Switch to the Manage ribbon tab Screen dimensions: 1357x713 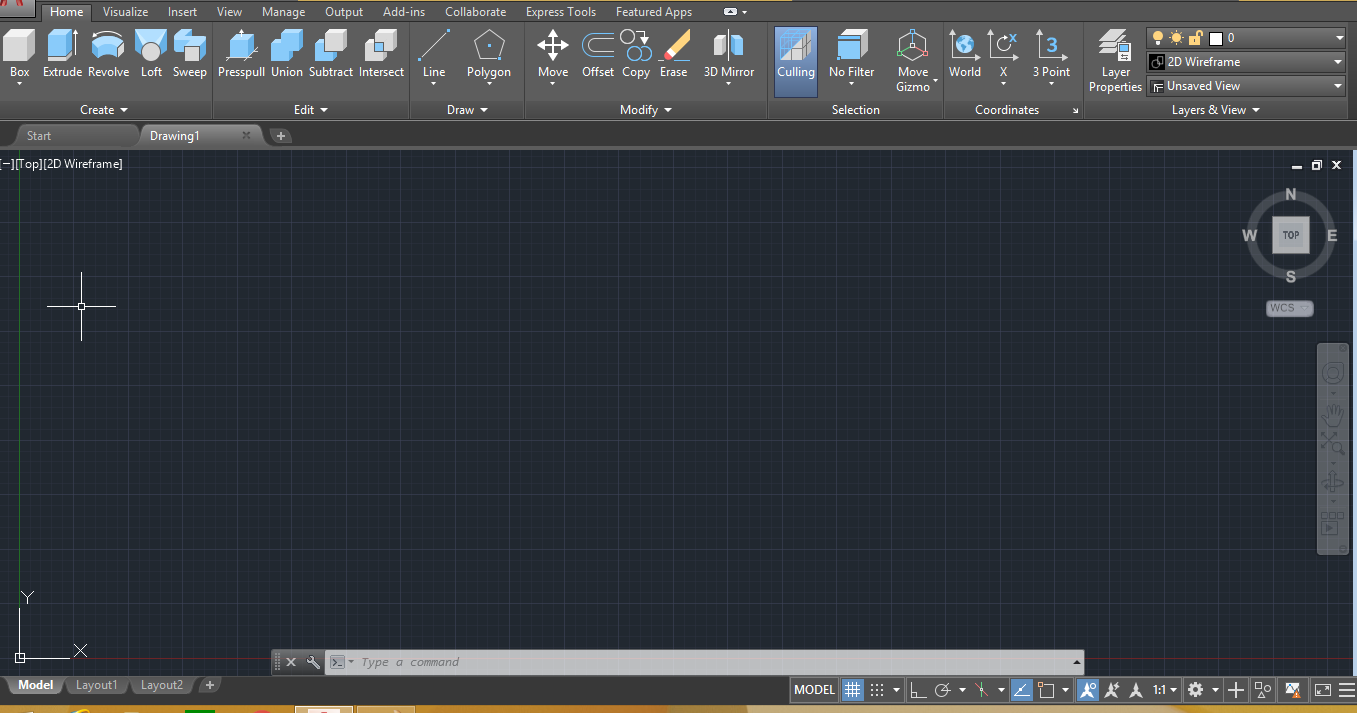point(283,12)
